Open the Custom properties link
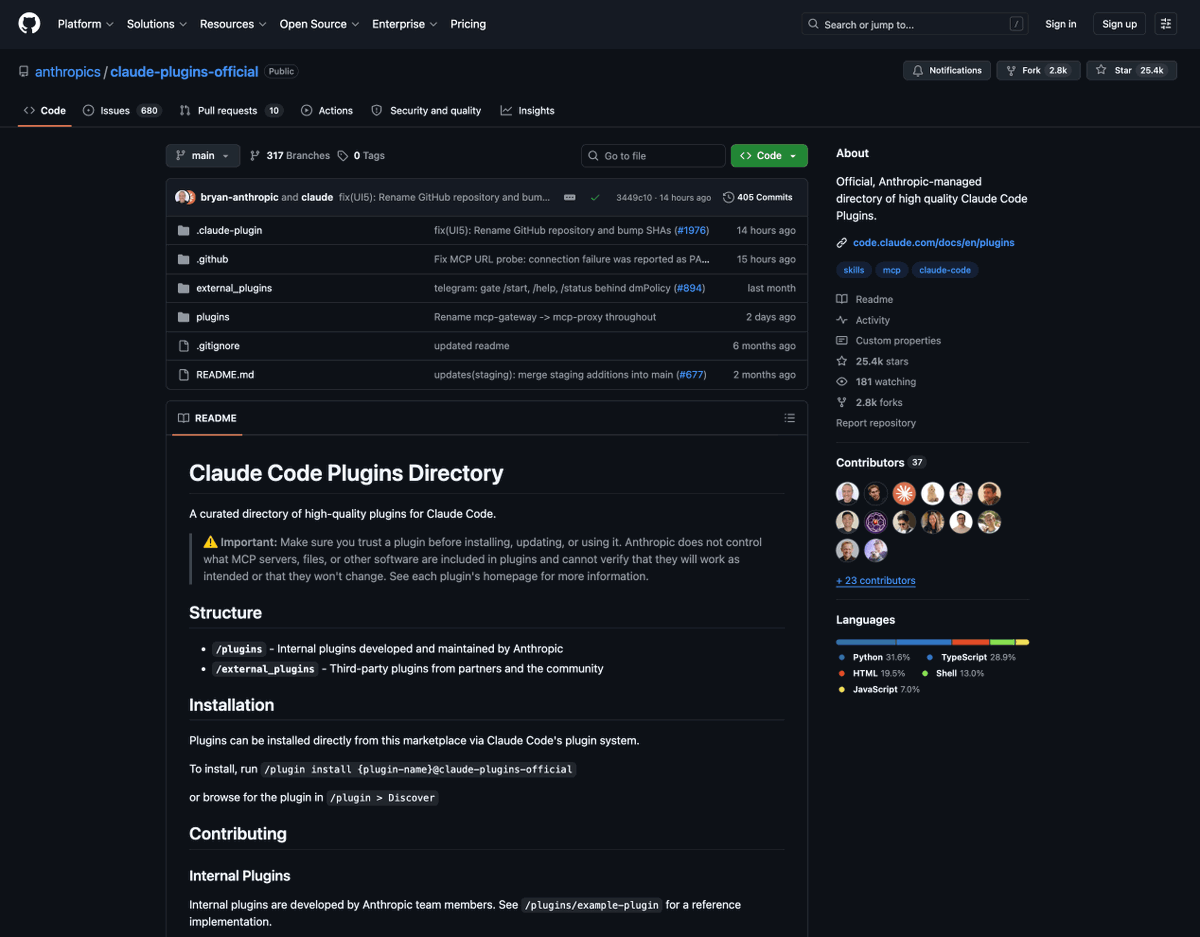 tap(888, 340)
